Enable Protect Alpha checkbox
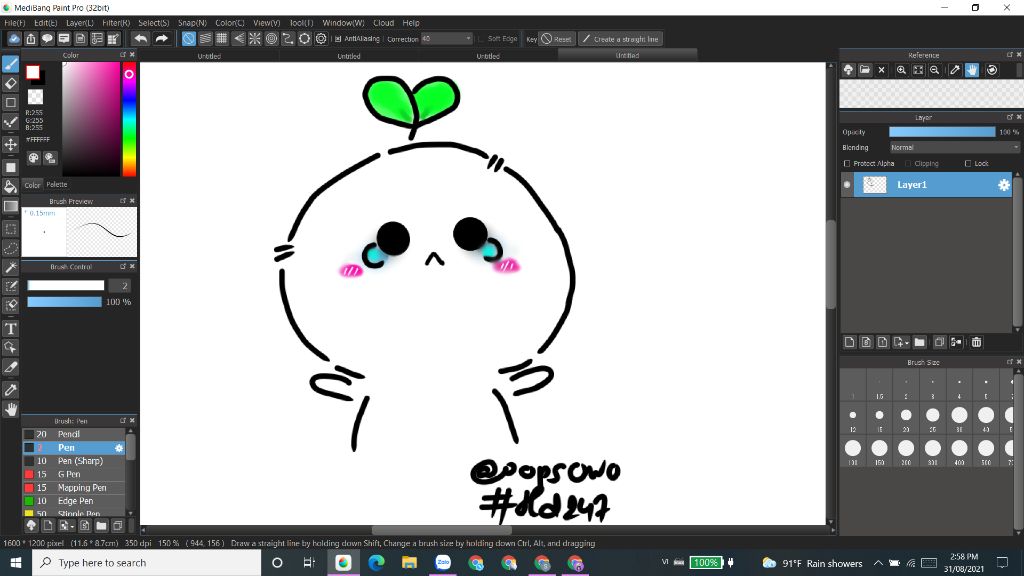 pos(847,163)
